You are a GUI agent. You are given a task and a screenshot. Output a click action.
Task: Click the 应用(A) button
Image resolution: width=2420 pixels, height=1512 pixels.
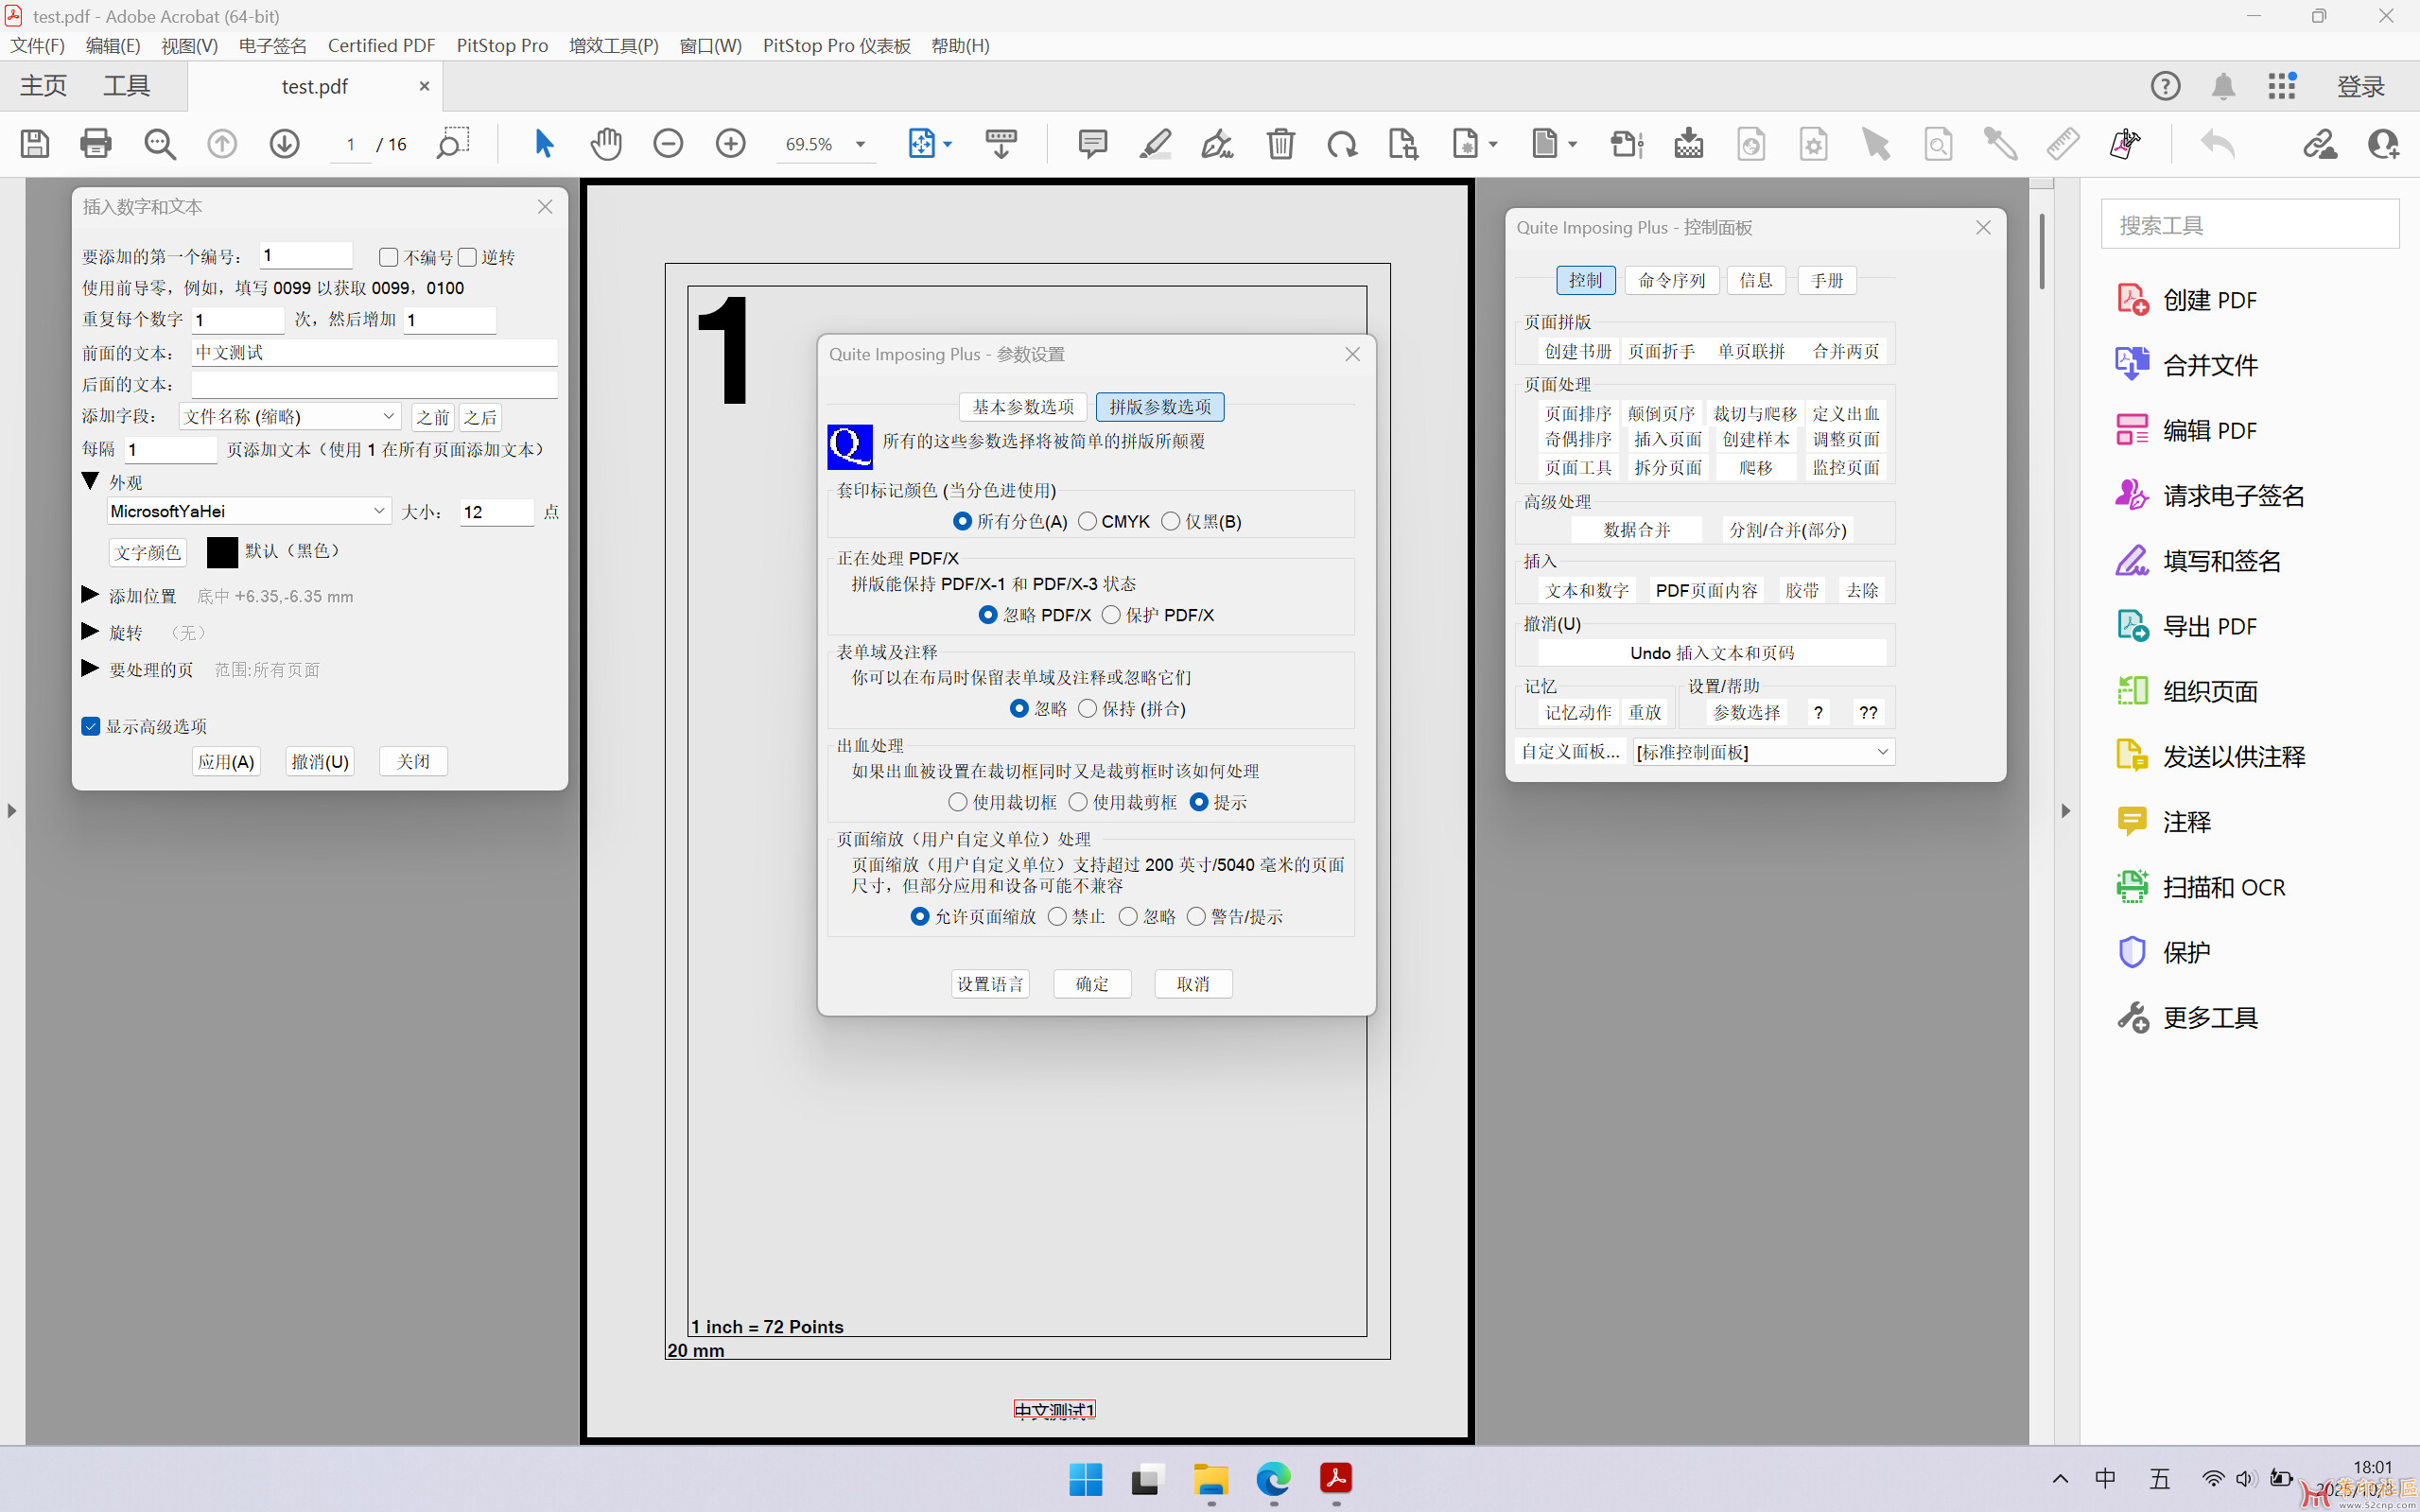click(226, 762)
